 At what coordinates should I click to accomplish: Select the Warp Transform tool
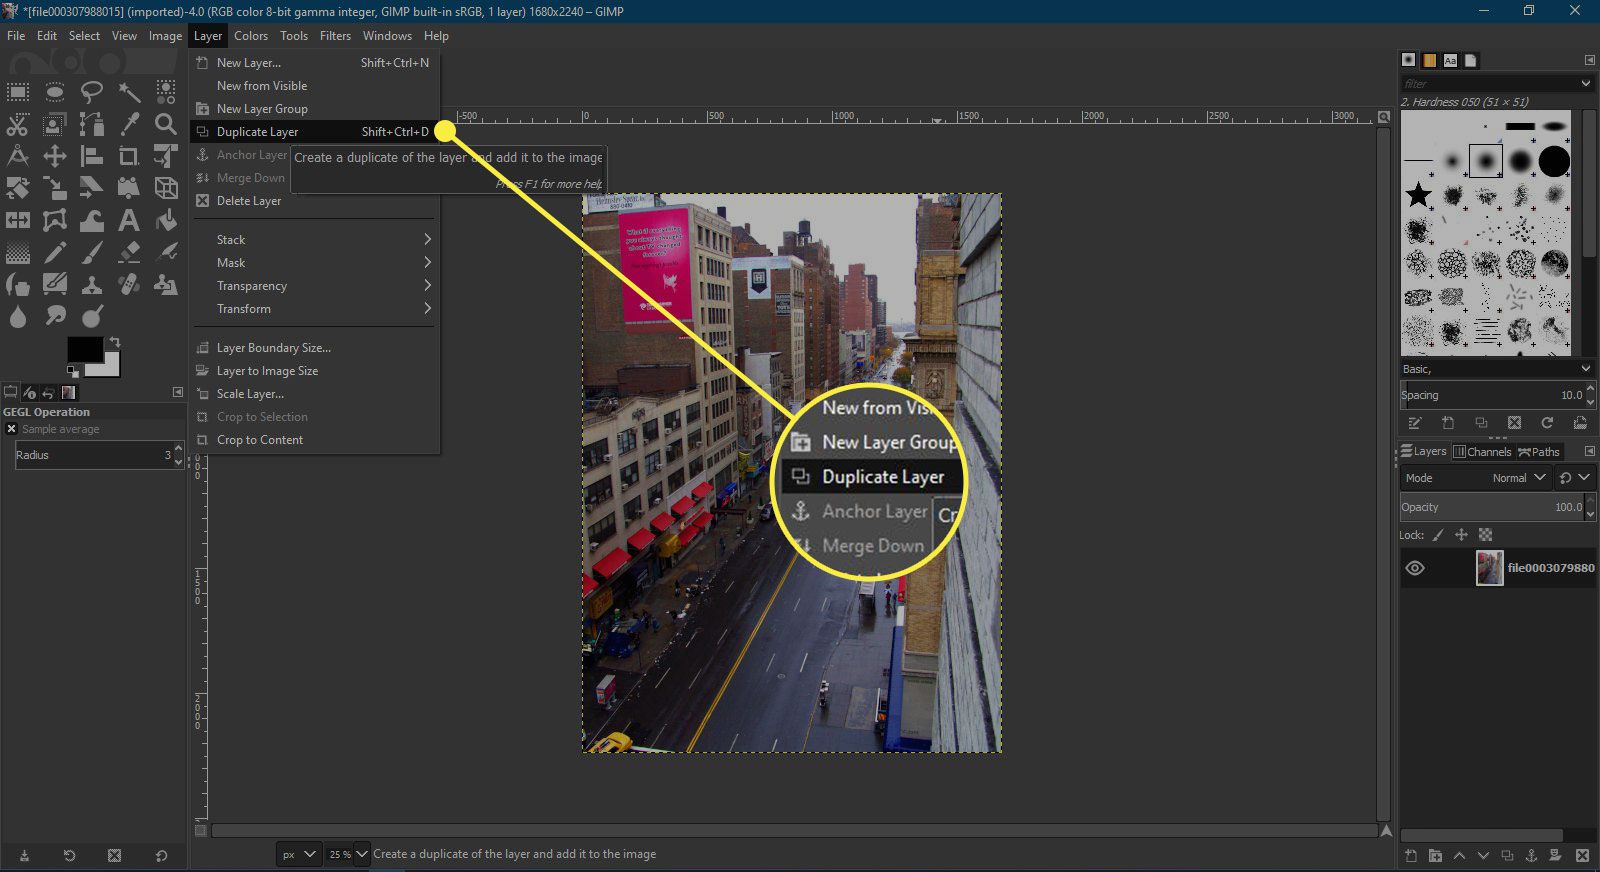[x=92, y=220]
